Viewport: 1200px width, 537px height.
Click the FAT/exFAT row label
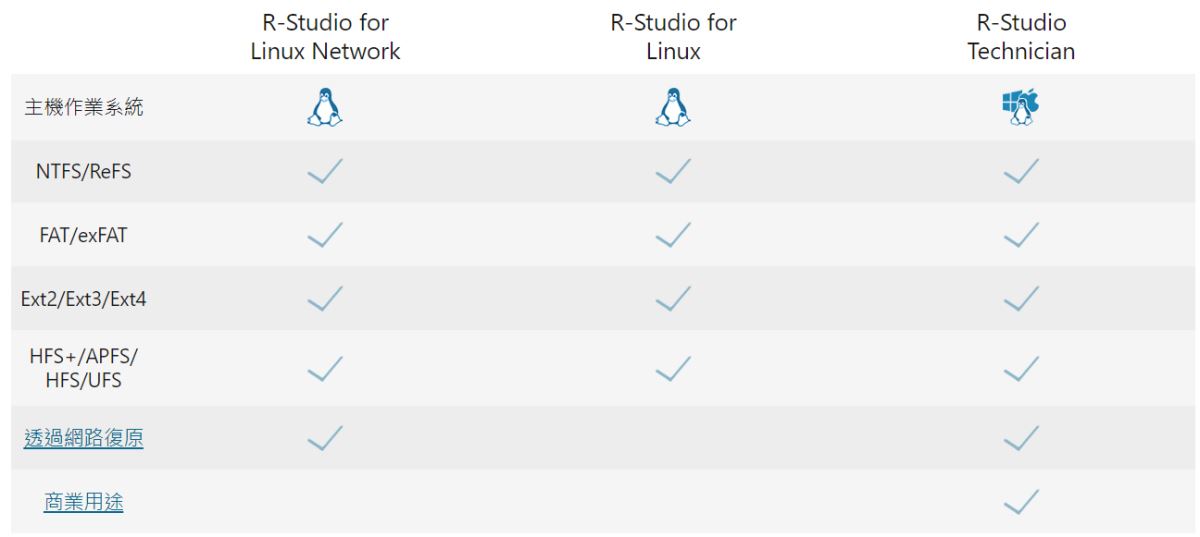coord(84,236)
